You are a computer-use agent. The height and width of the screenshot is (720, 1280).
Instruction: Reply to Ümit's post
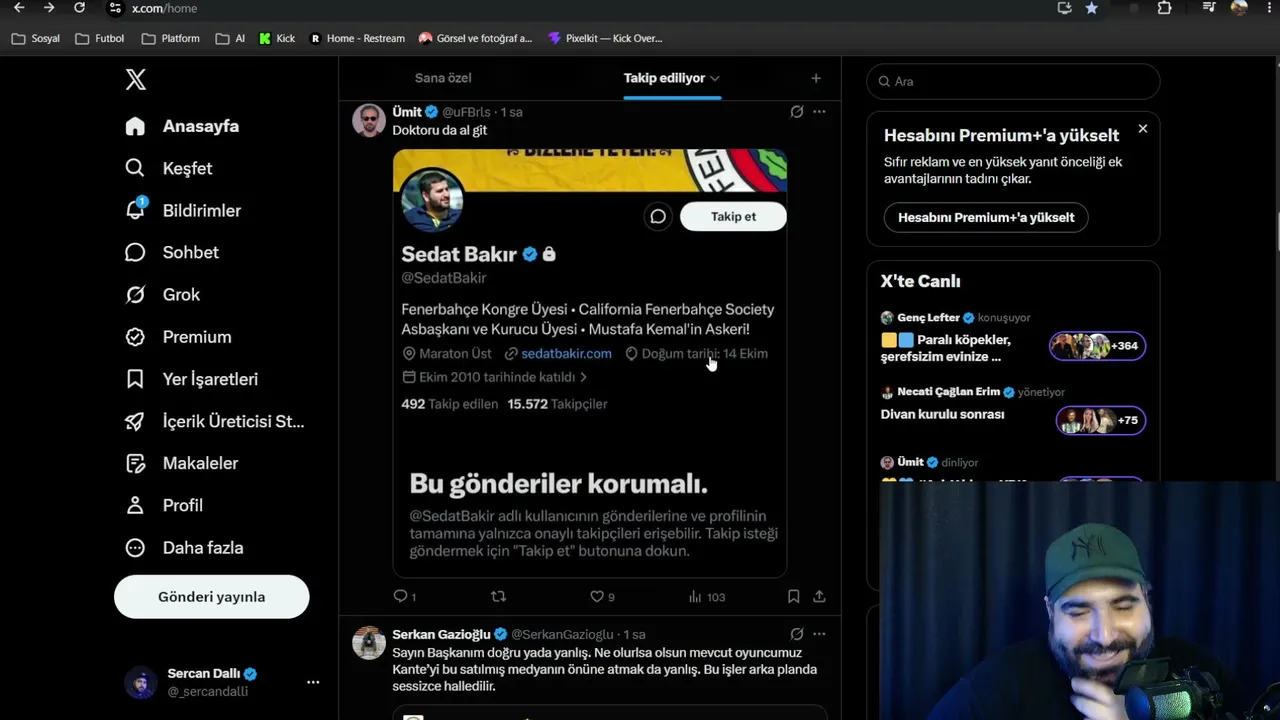(x=404, y=597)
